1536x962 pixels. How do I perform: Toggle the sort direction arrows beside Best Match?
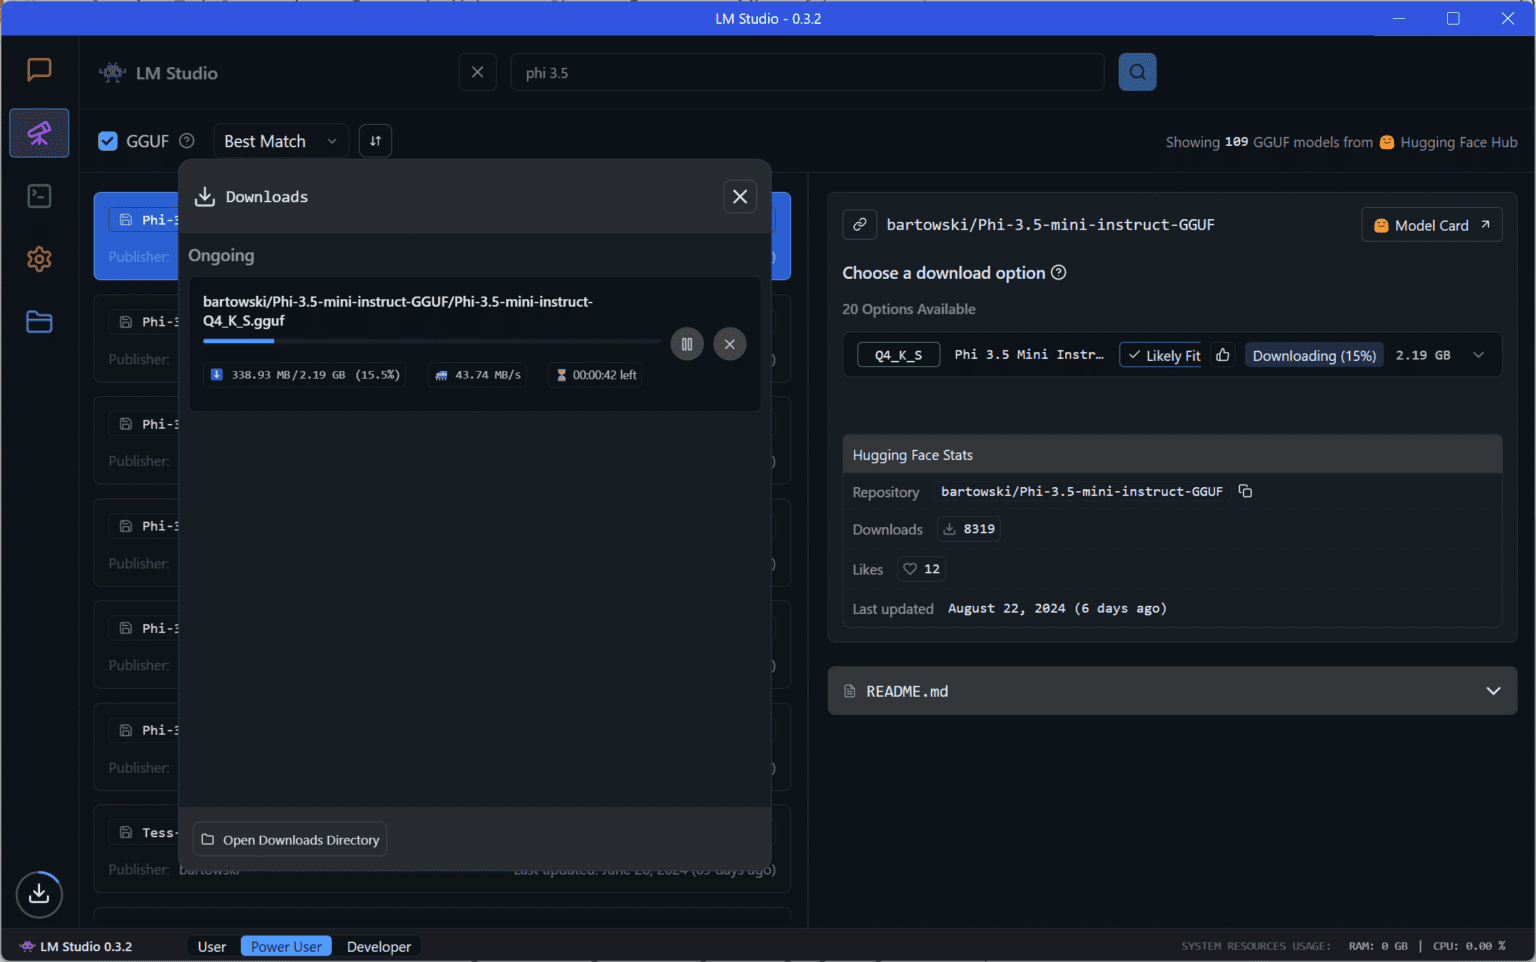[375, 140]
